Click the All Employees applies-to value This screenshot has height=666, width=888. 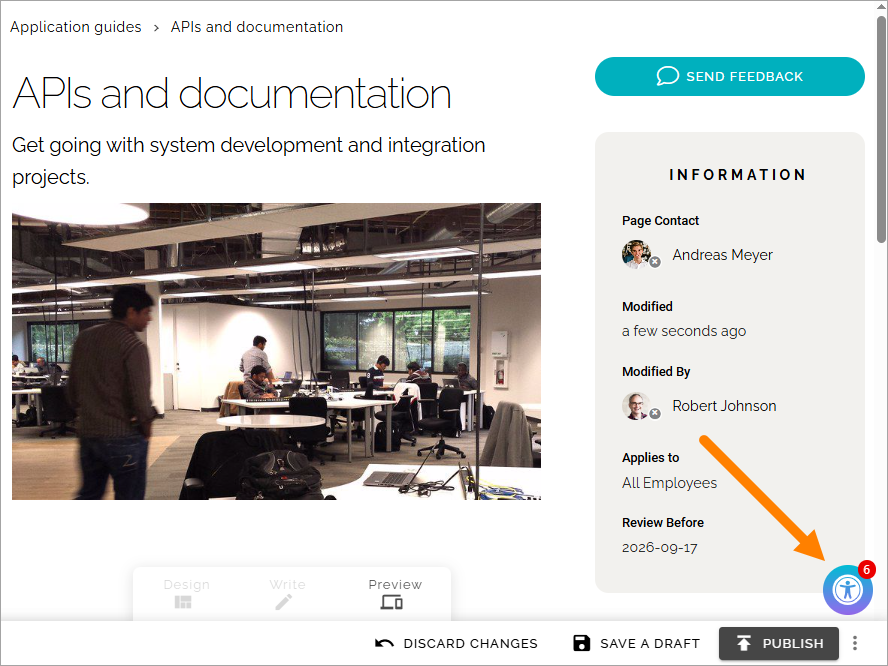(x=669, y=483)
